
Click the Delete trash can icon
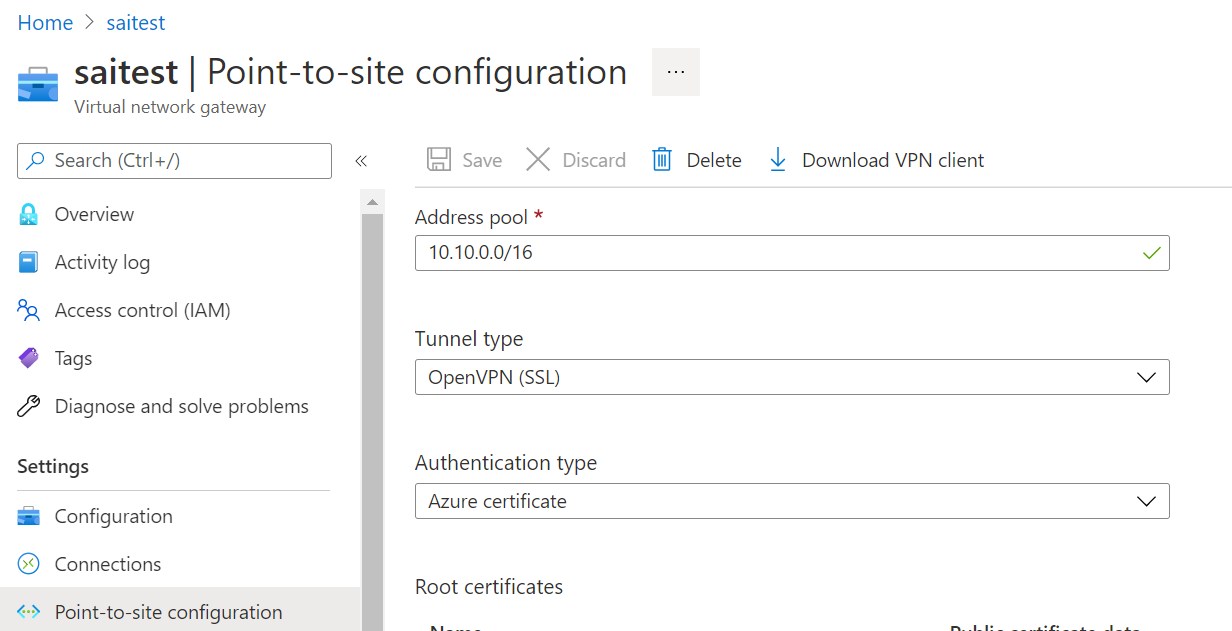[662, 160]
